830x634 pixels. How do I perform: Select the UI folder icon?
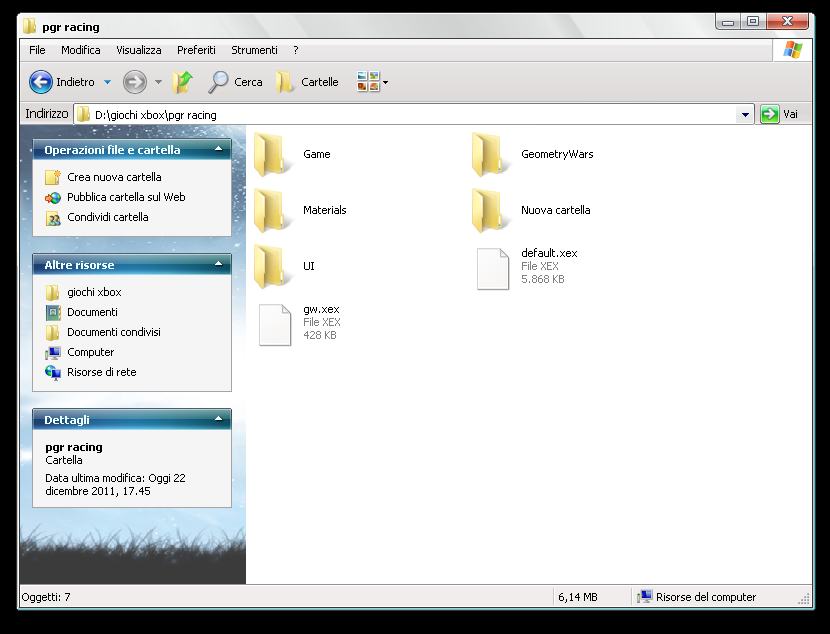[272, 266]
